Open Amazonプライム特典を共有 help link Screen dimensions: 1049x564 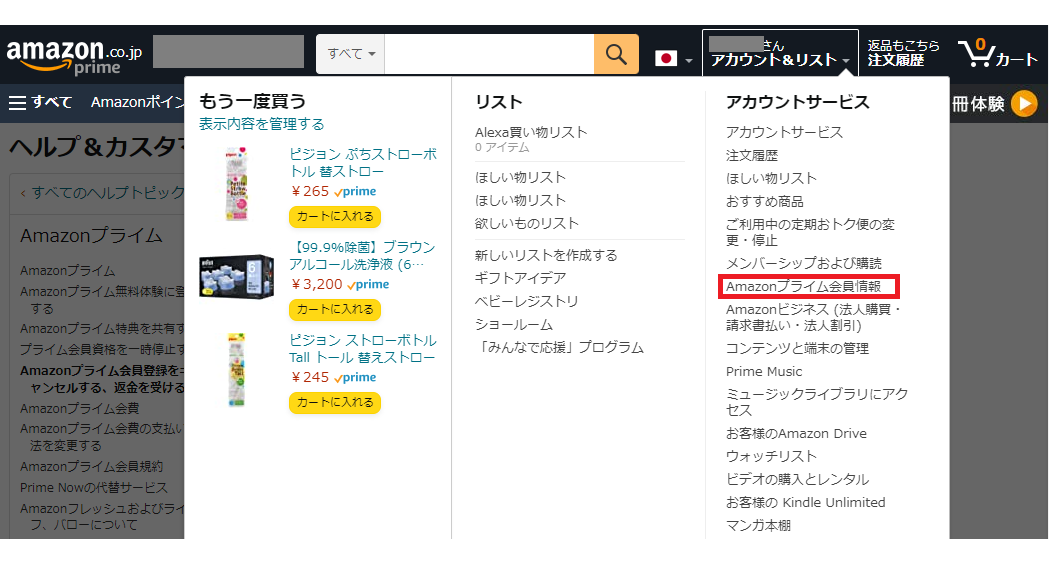click(x=102, y=329)
